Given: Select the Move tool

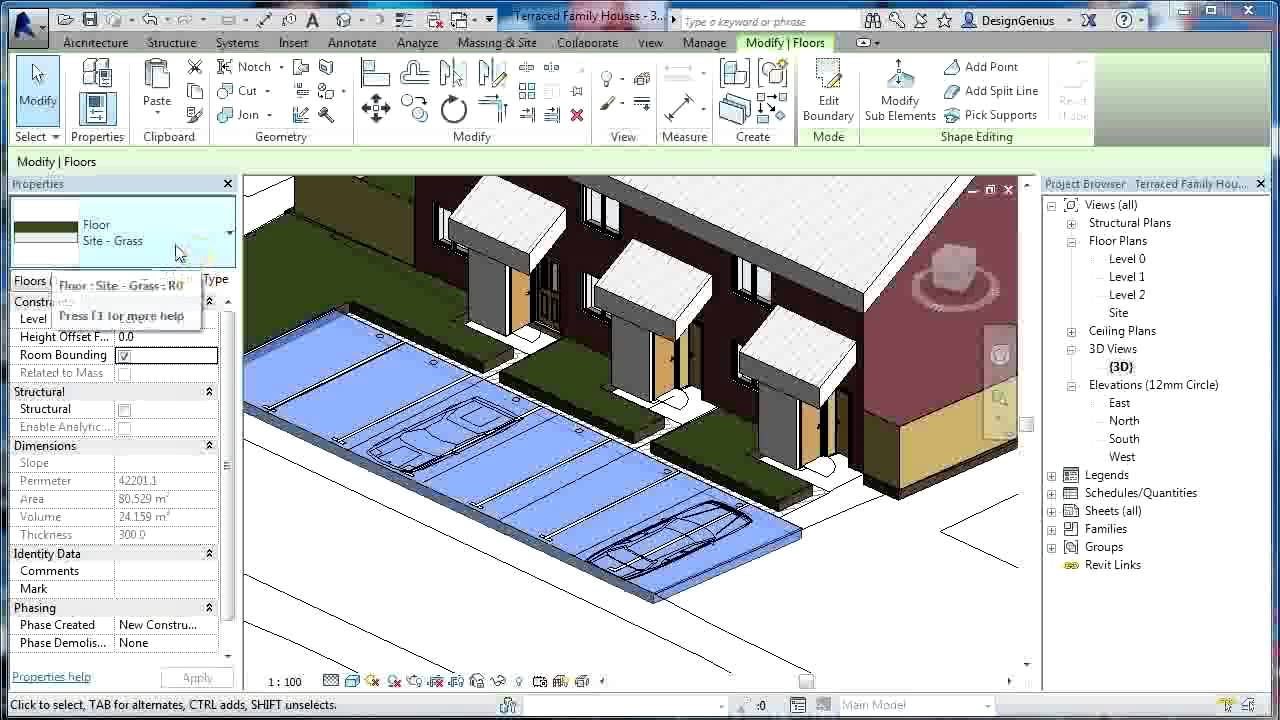Looking at the screenshot, I should 376,109.
